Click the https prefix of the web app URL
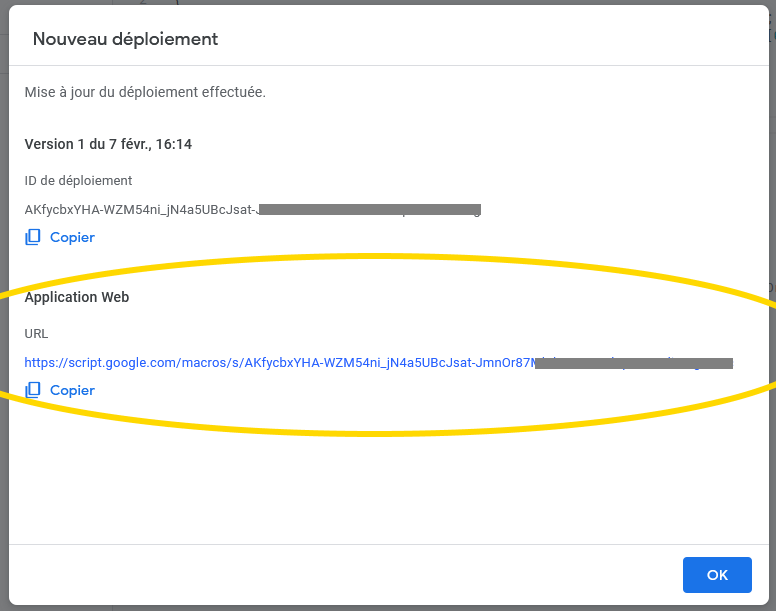The image size is (776, 611). (42, 362)
